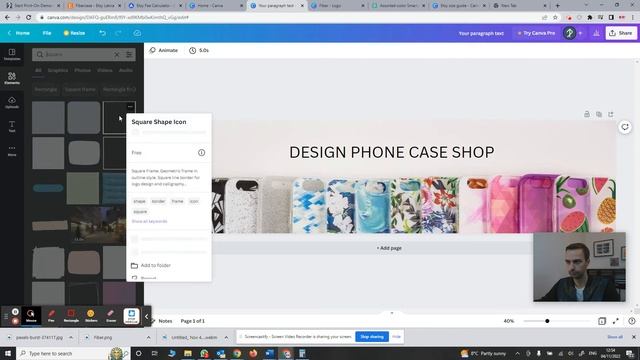This screenshot has width=640, height=360.
Task: Go back to Home
Action: (x=19, y=33)
